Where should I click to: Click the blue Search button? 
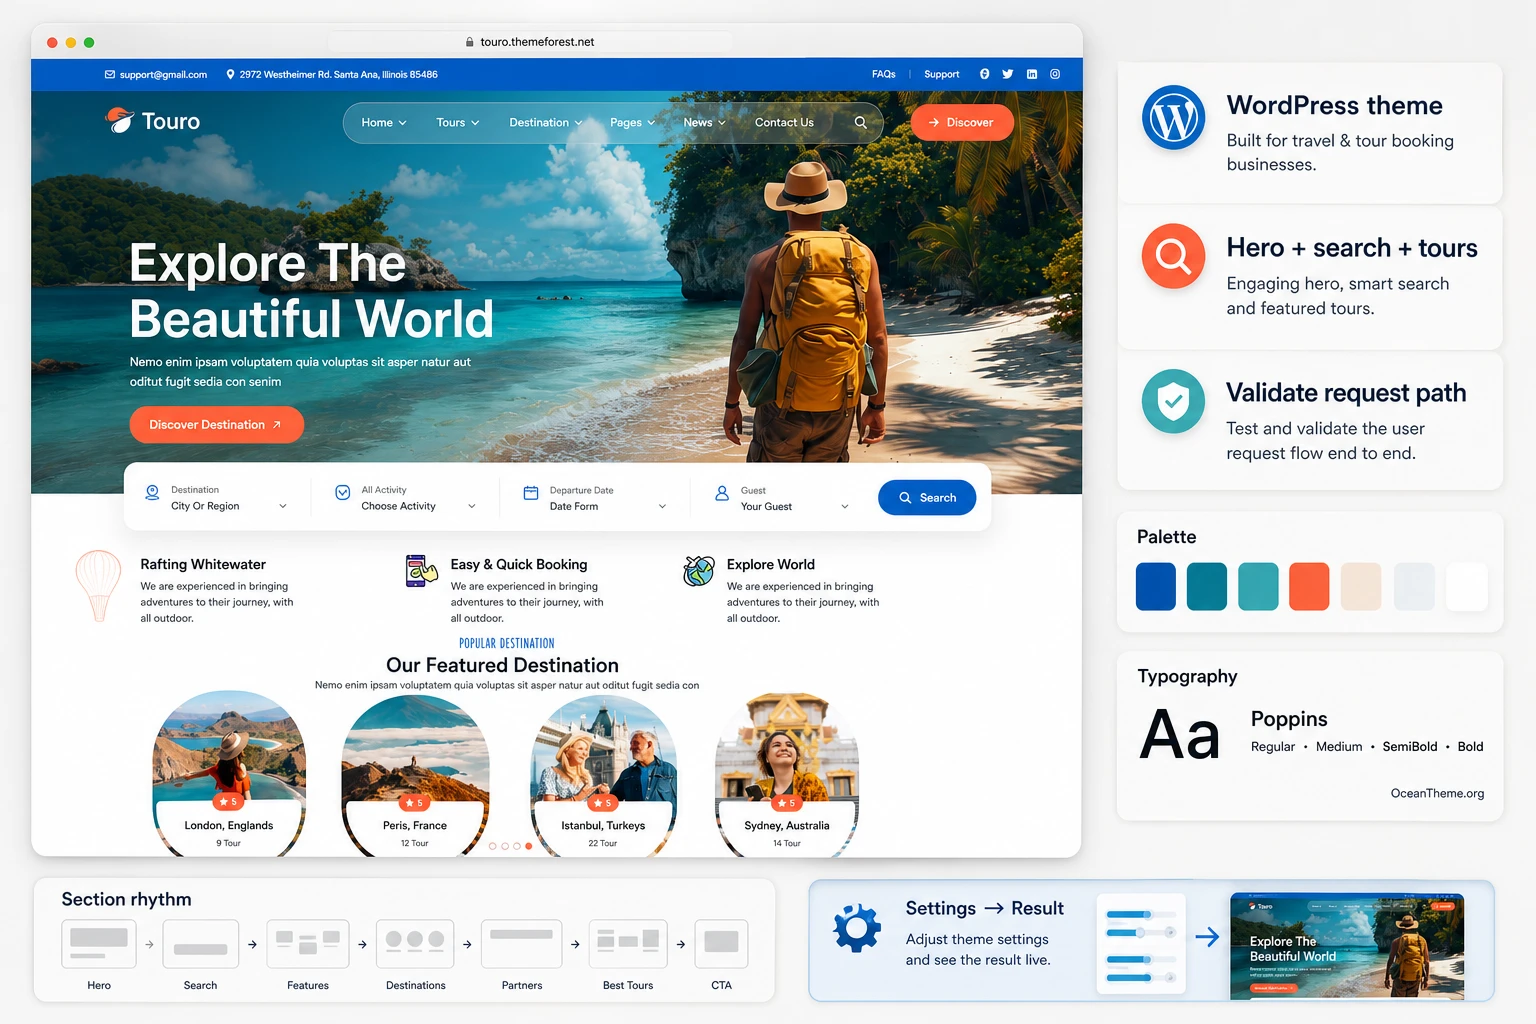(x=927, y=497)
